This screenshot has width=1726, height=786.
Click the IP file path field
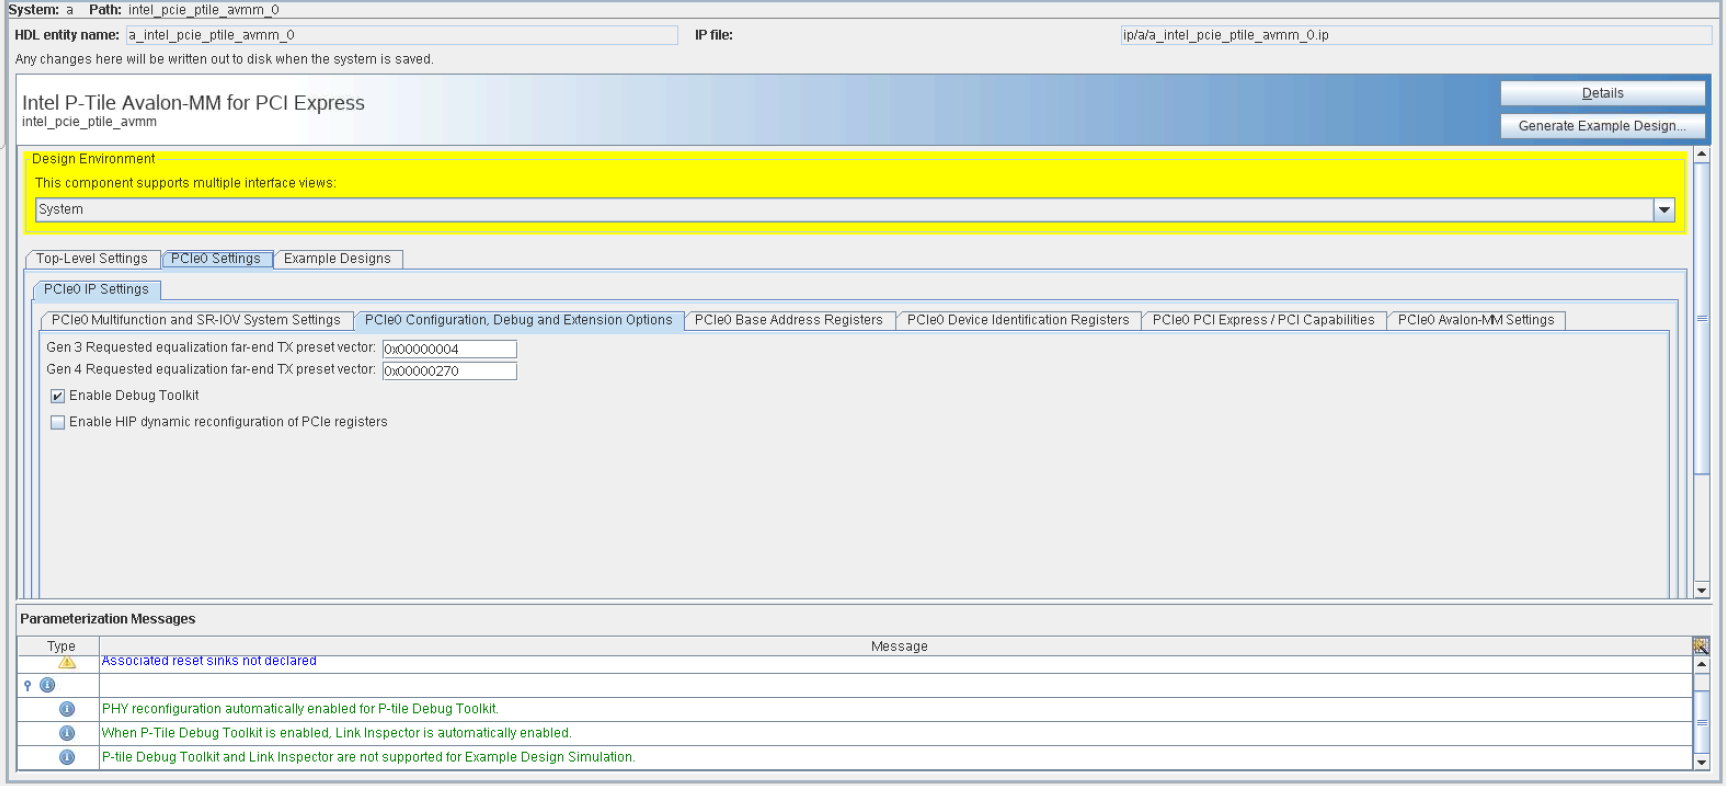point(1416,35)
